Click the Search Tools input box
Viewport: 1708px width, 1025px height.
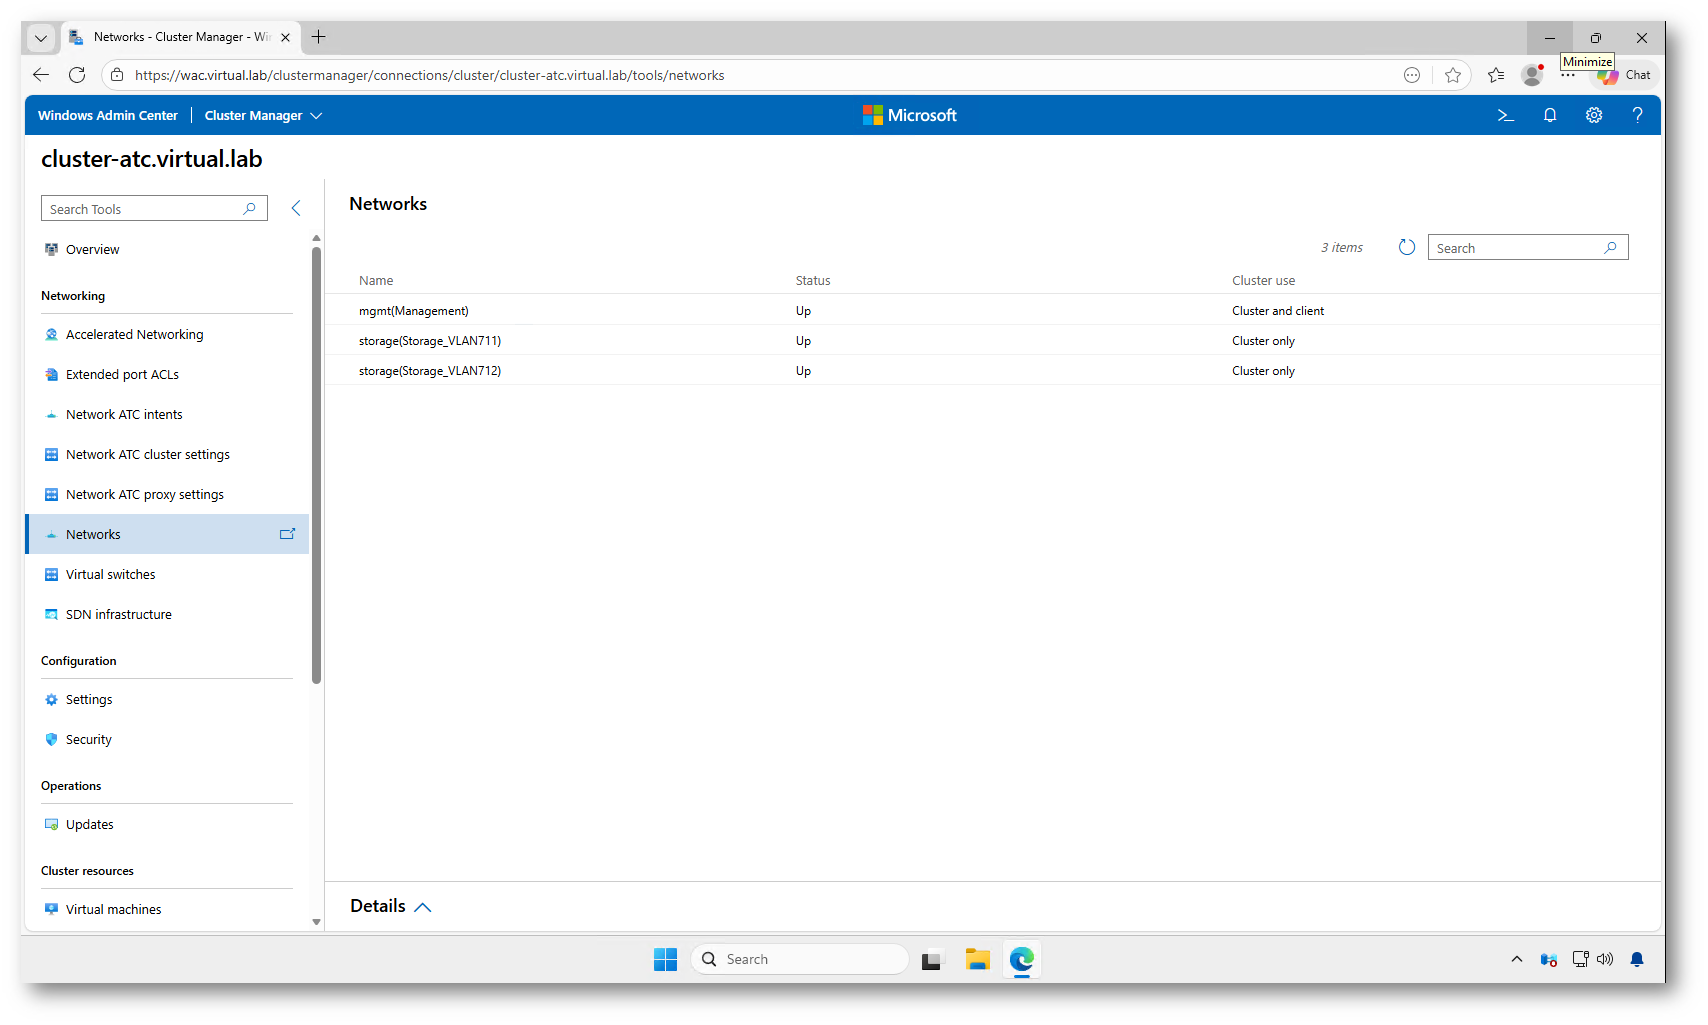(145, 209)
